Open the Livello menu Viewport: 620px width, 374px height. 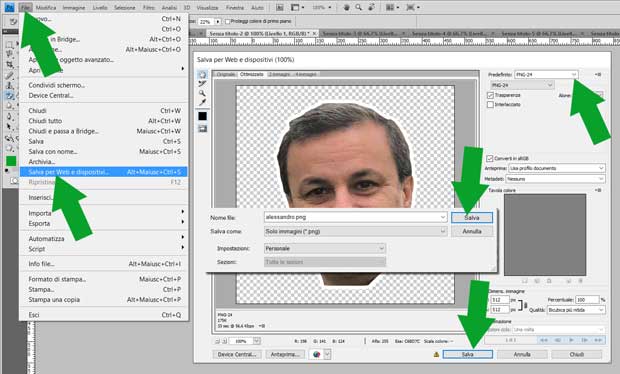[100, 8]
